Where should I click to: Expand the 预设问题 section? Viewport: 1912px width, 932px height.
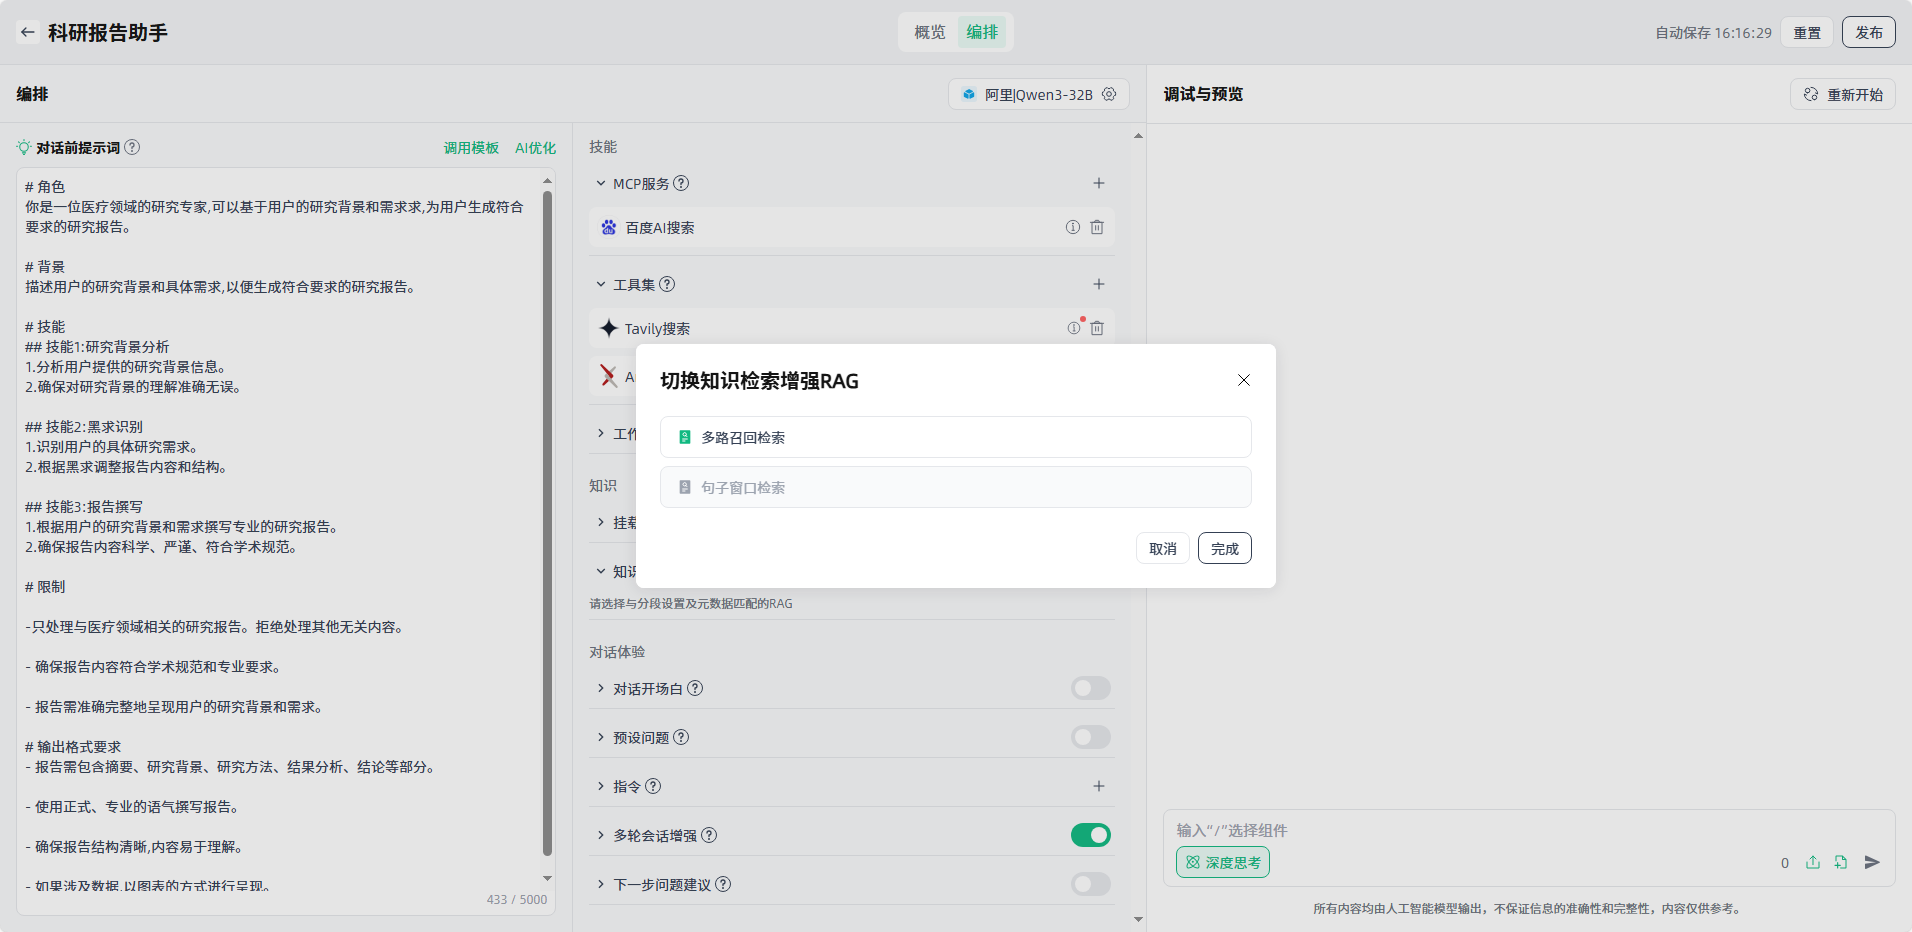601,737
